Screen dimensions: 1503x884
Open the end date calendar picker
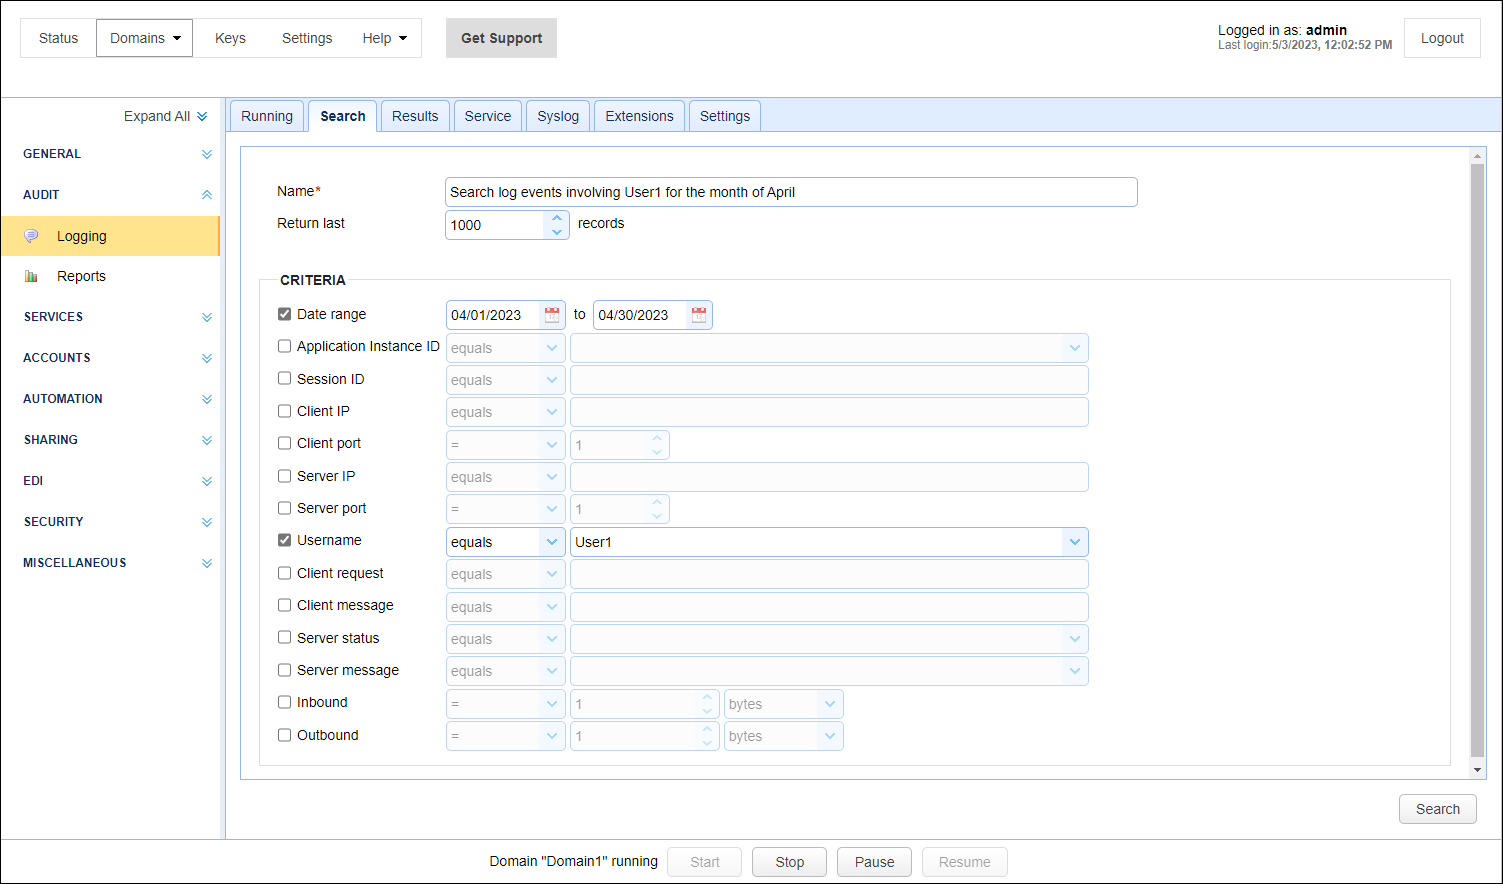(x=699, y=315)
